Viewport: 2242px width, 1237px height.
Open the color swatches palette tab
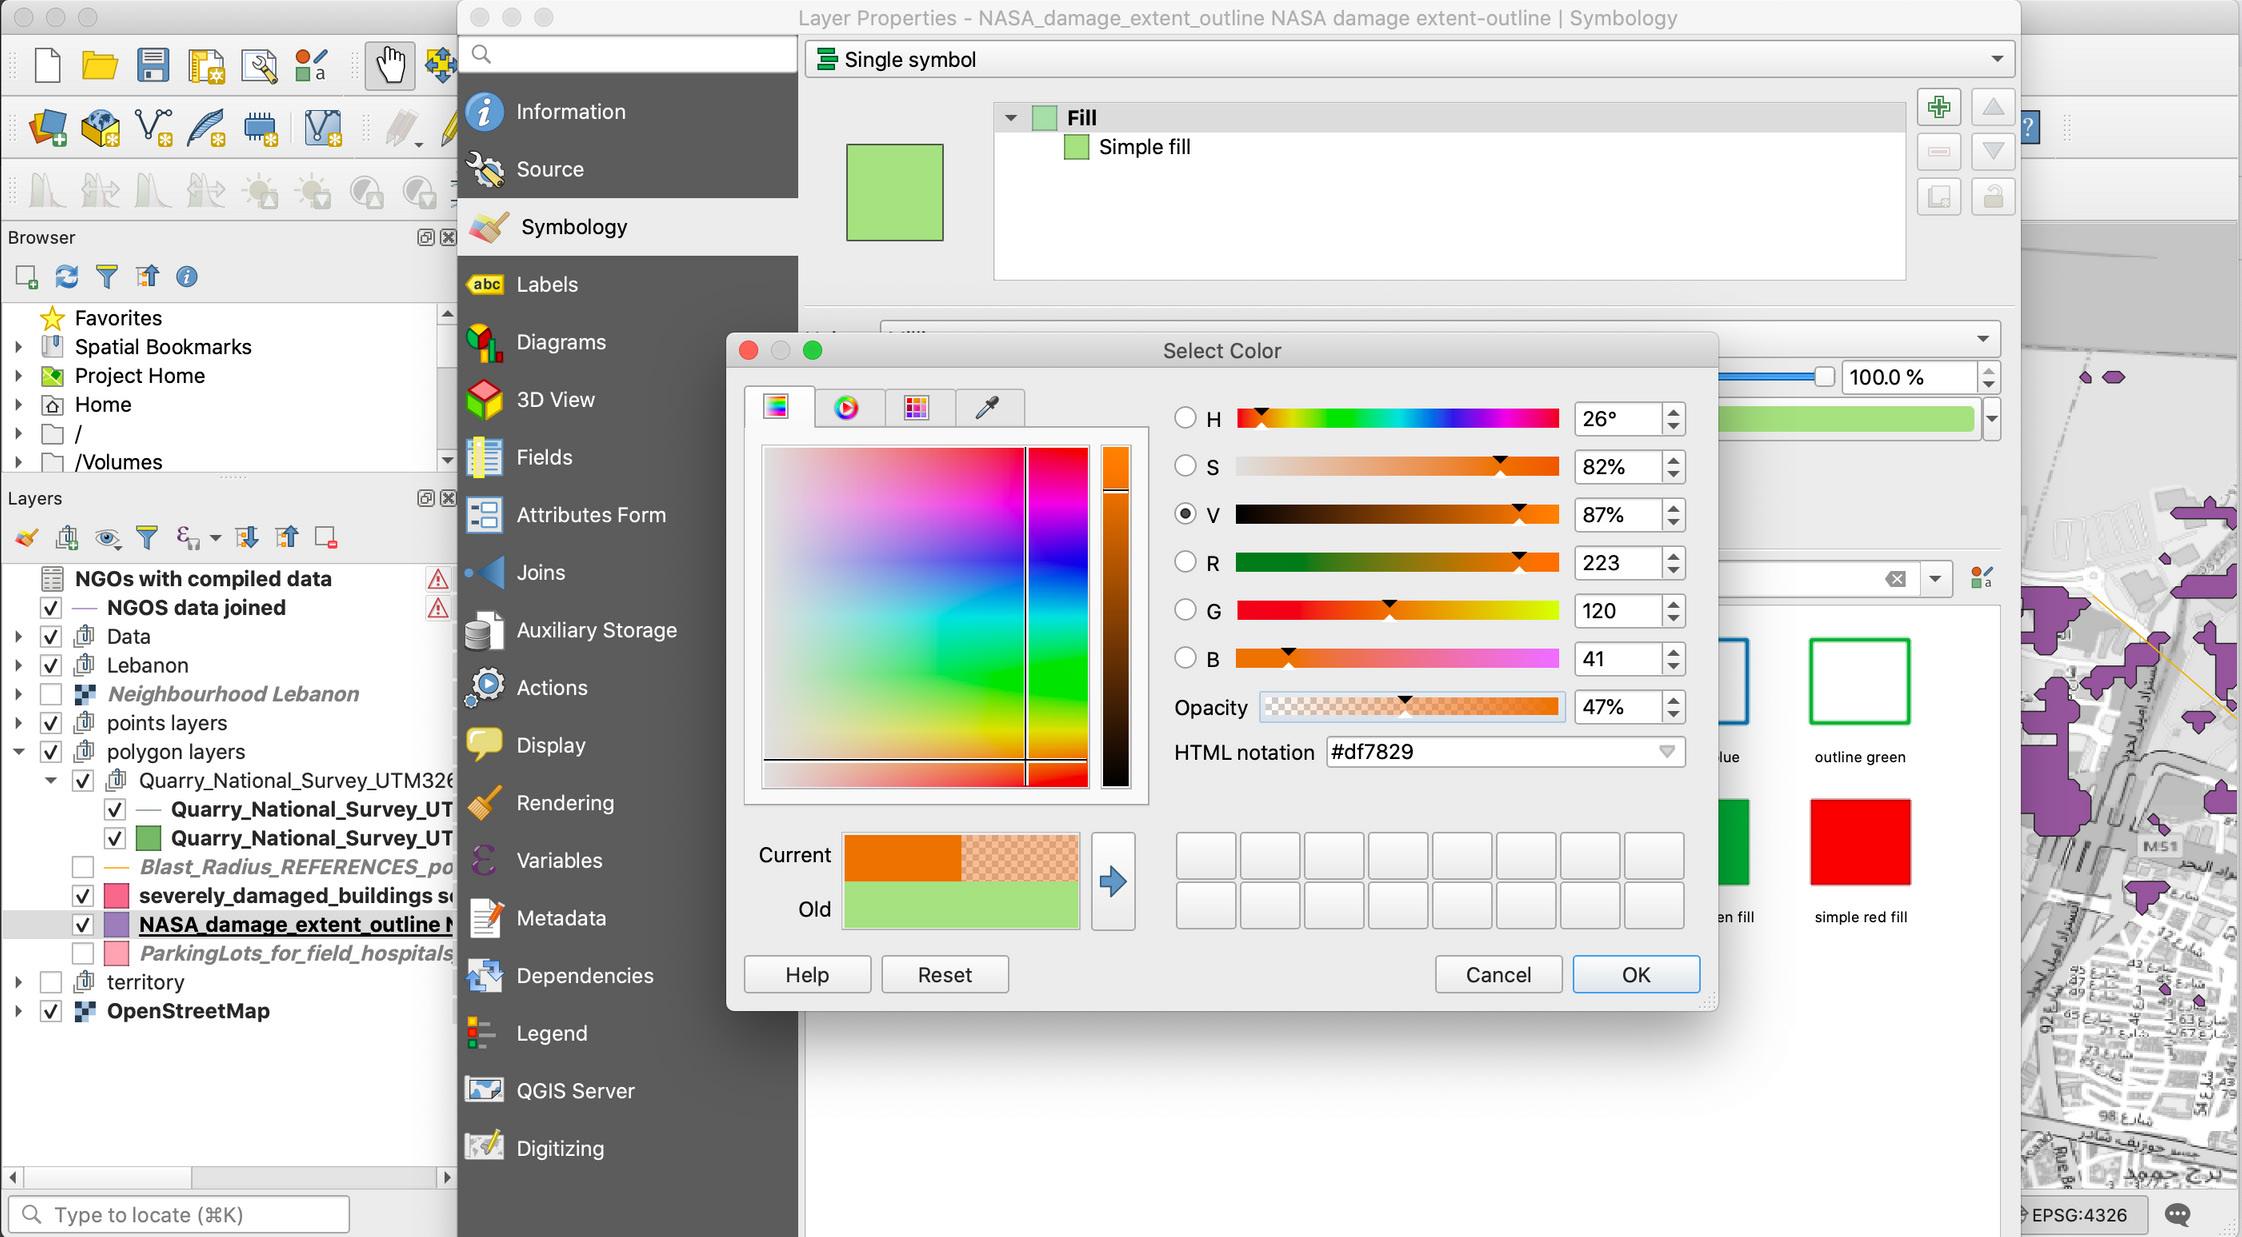916,407
